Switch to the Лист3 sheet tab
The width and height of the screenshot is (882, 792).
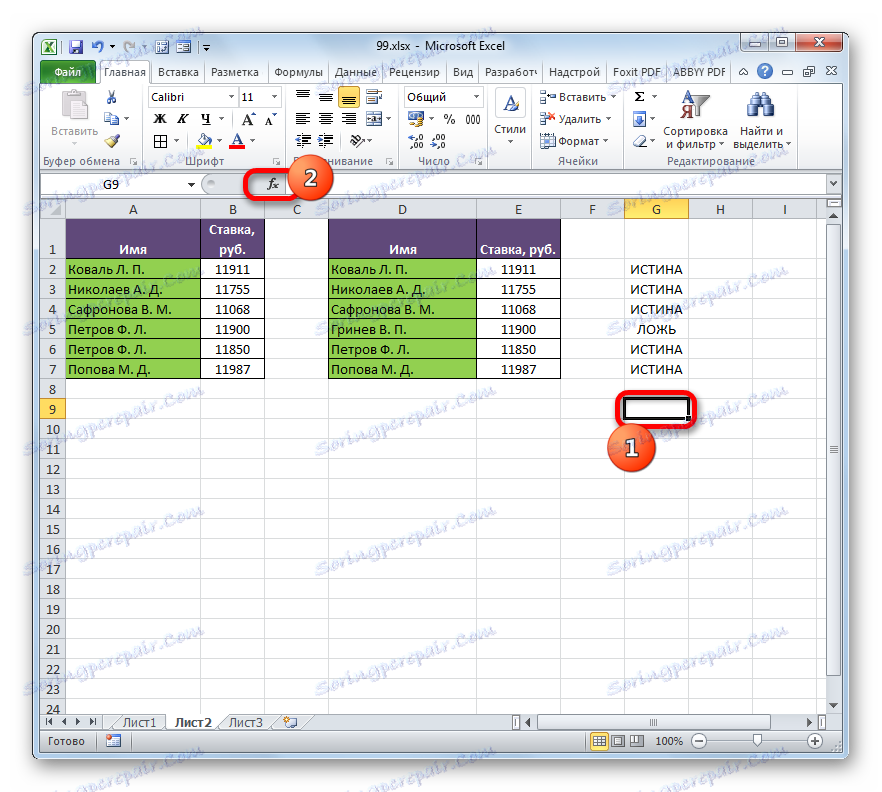[x=244, y=722]
